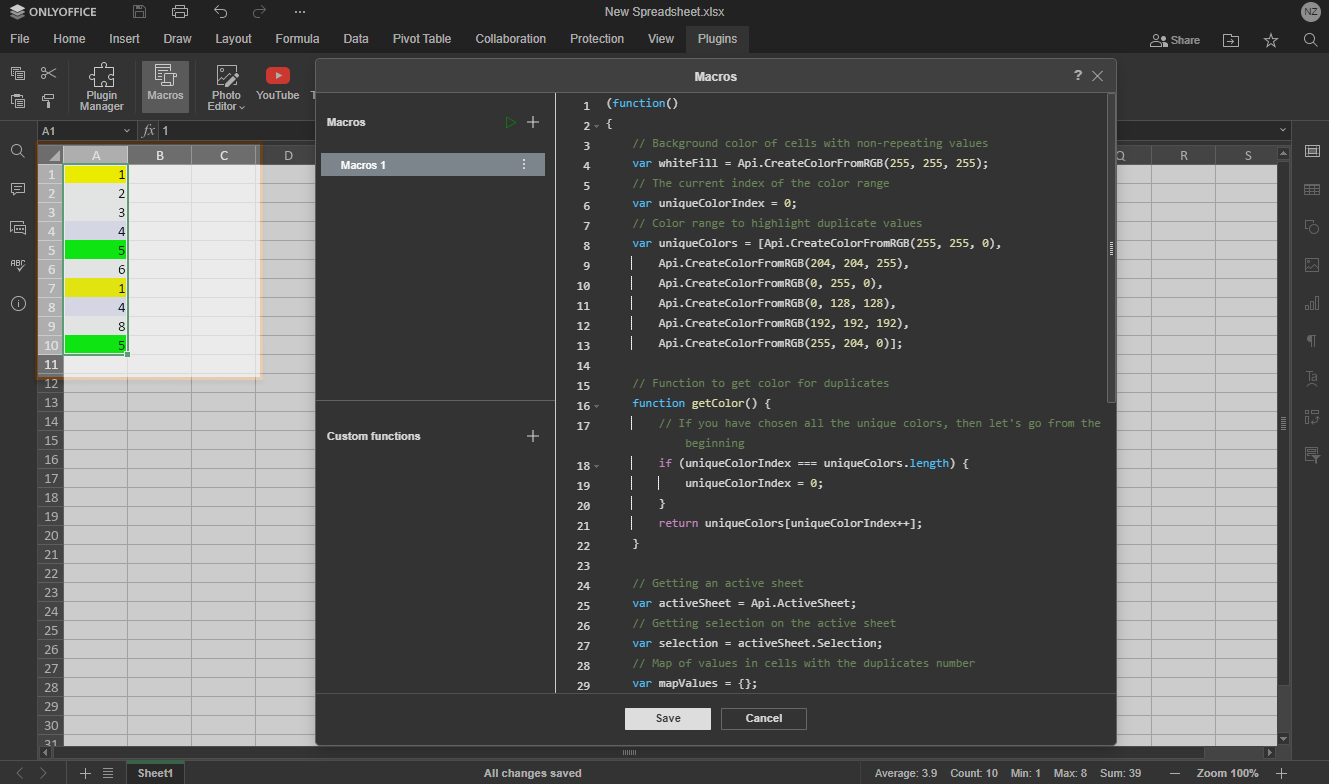Click the Share button

pos(1175,40)
